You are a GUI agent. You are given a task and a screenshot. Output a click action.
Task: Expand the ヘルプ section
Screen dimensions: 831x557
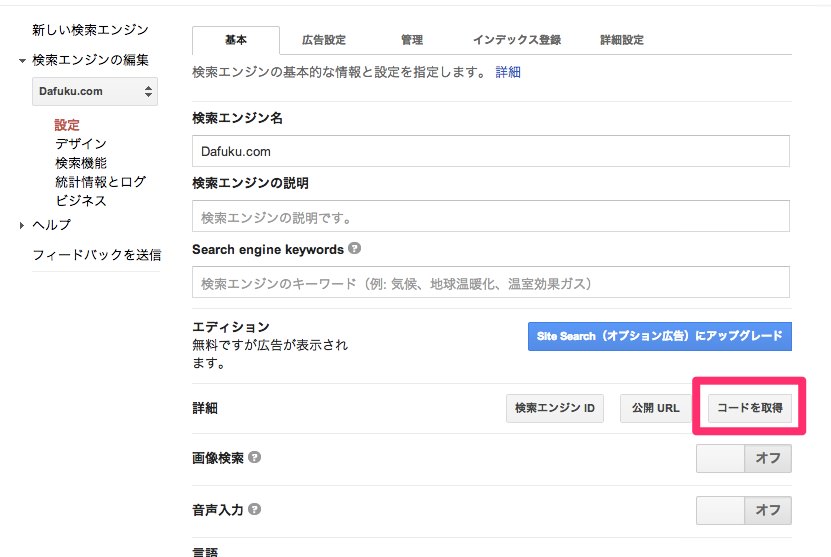tap(22, 225)
